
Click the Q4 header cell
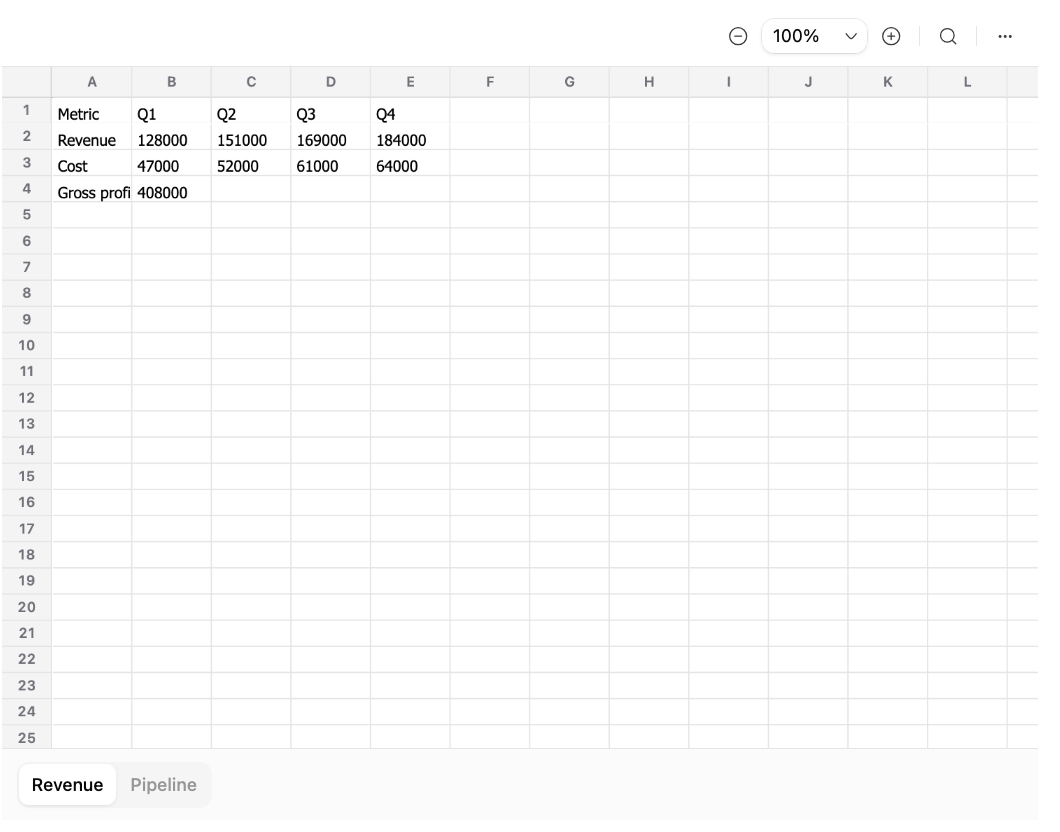(x=410, y=111)
